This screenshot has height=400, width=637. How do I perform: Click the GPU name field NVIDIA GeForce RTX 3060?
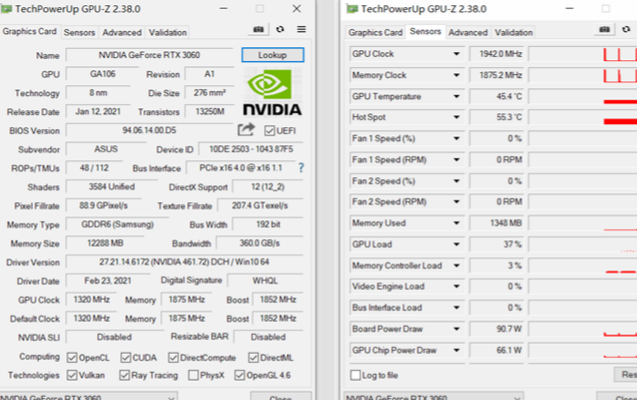(x=150, y=55)
